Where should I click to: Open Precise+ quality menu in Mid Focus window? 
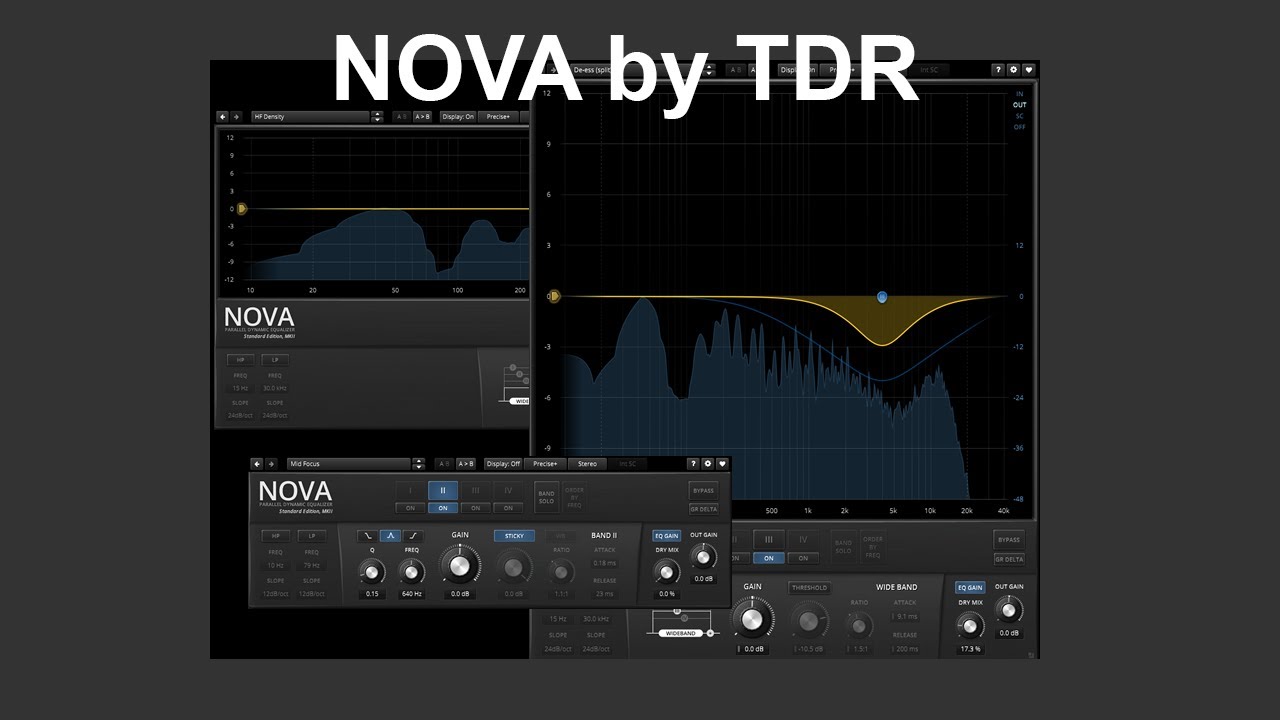pos(546,464)
